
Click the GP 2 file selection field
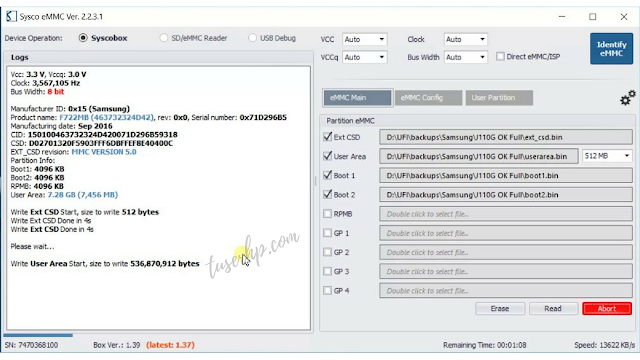coord(506,252)
